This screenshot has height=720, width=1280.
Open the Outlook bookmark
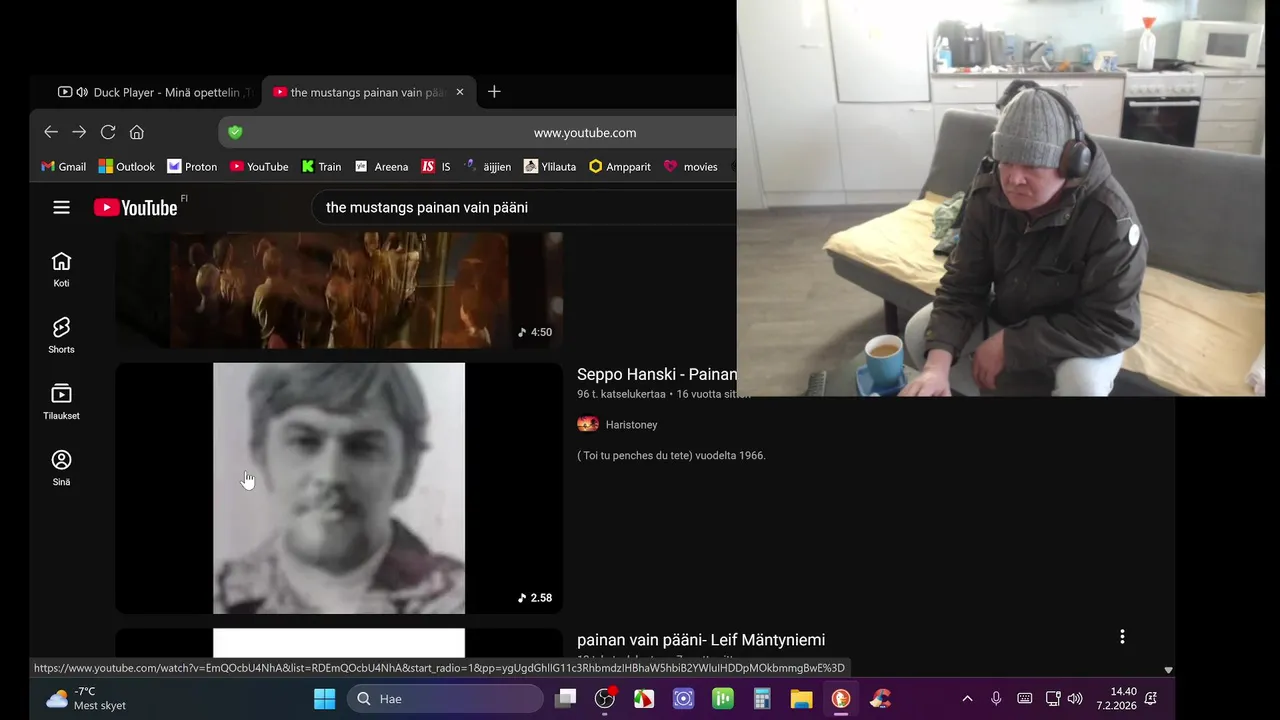126,167
